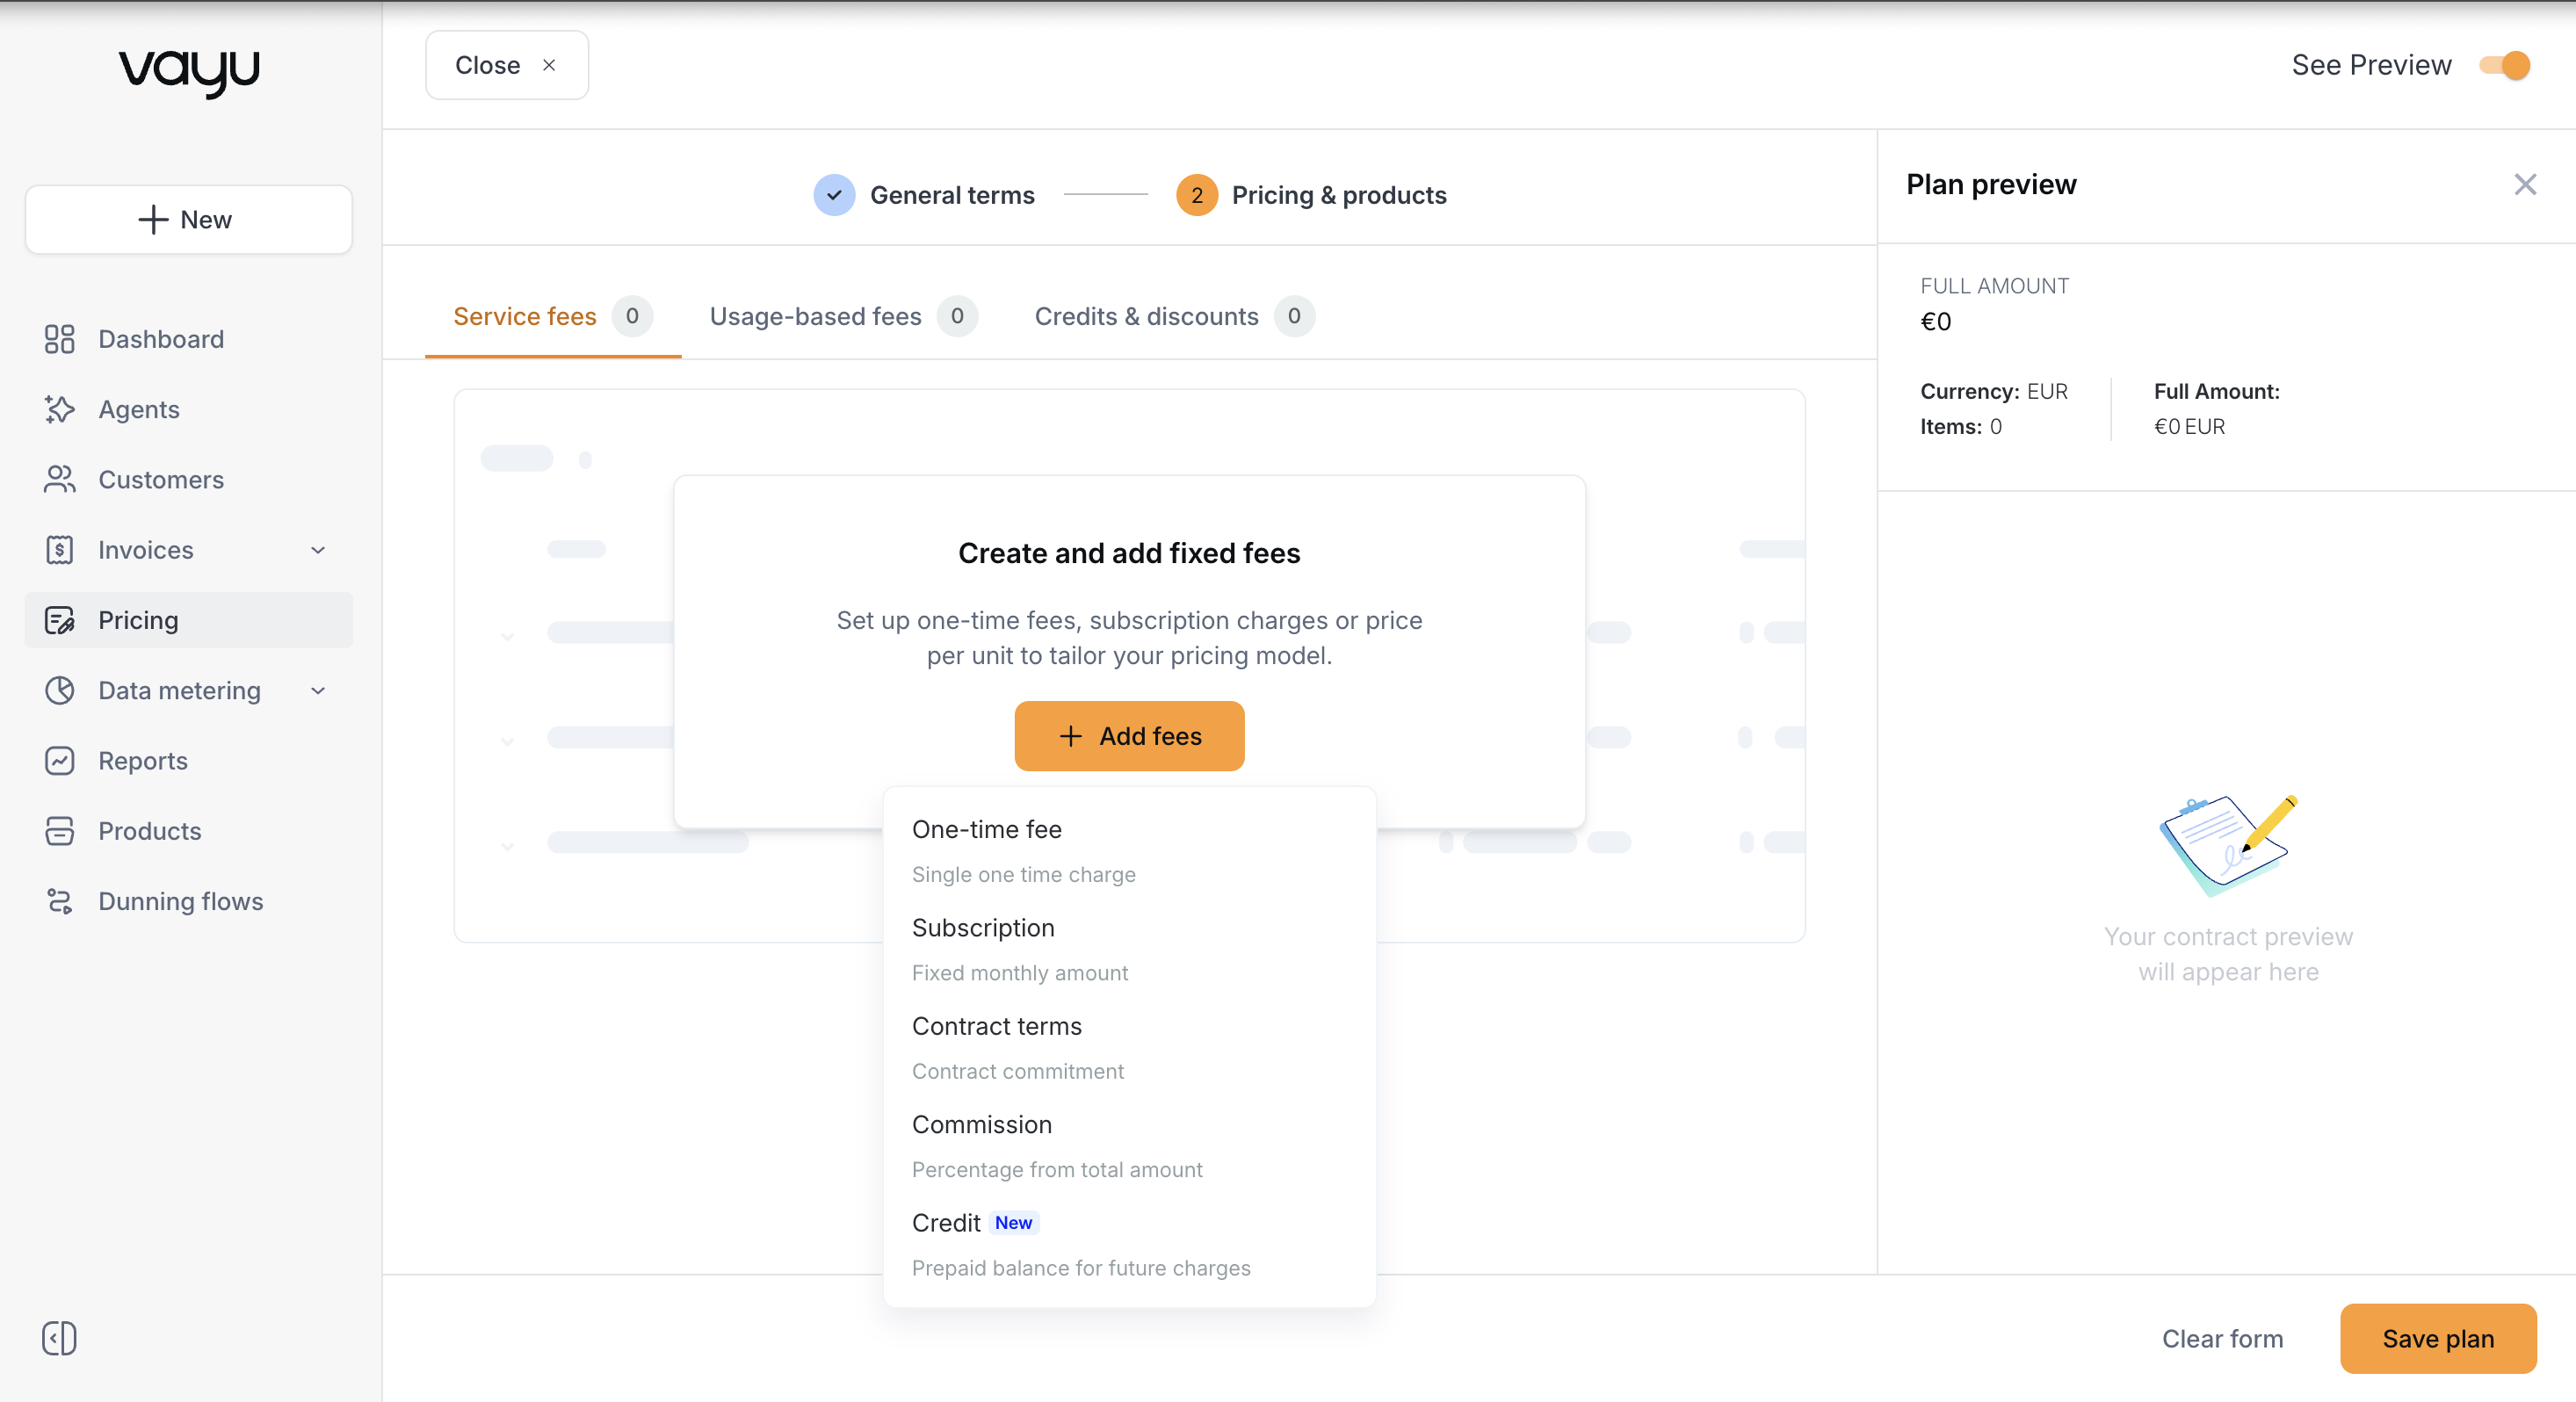This screenshot has width=2576, height=1402.
Task: Click the Data metering pie icon
Action: pos(59,690)
